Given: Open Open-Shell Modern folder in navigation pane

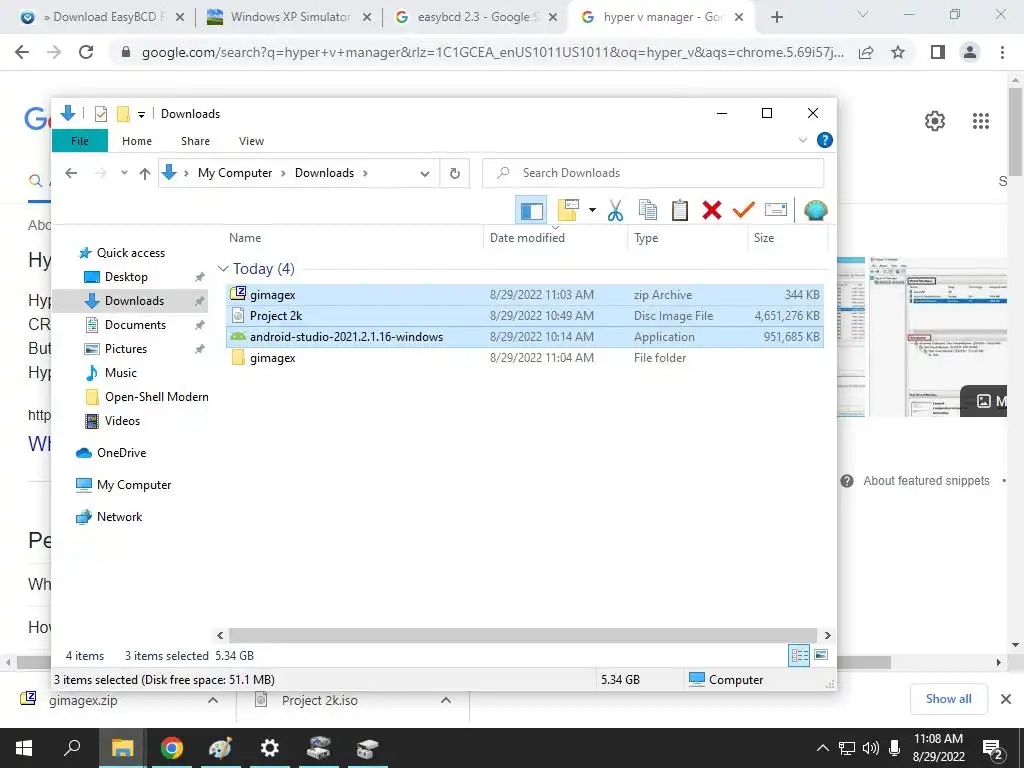Looking at the screenshot, I should pos(156,397).
